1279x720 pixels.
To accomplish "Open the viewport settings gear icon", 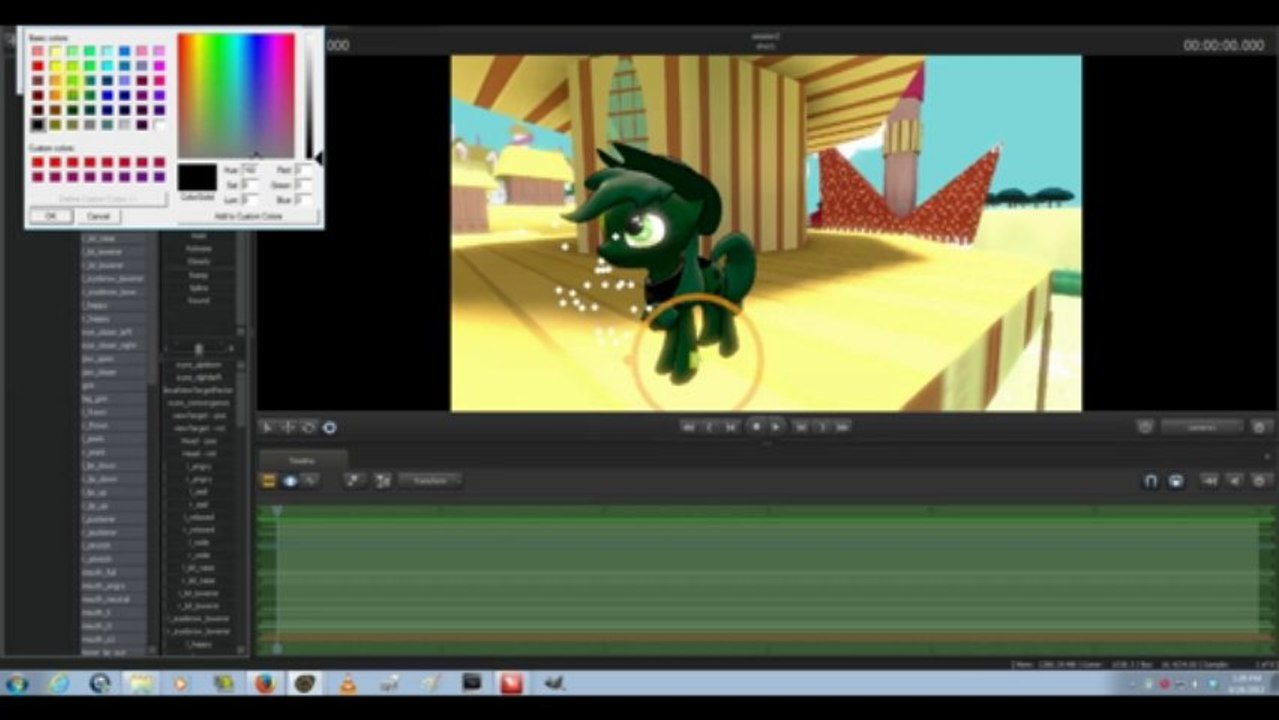I will (x=1260, y=427).
